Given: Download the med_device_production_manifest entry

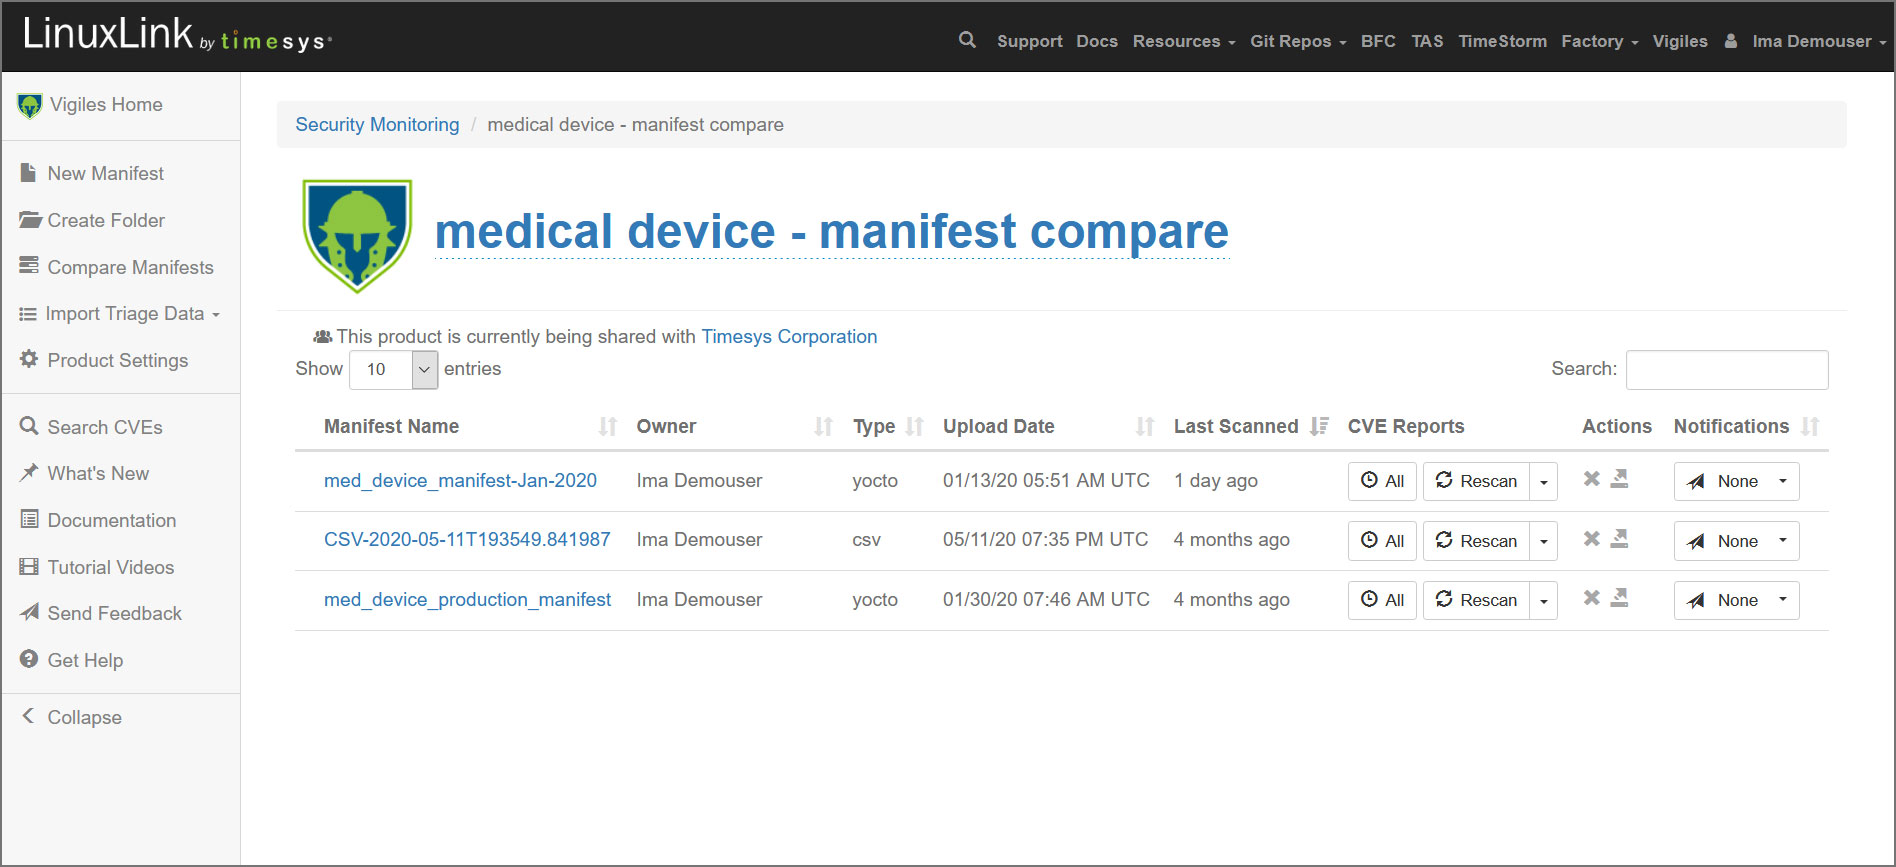Looking at the screenshot, I should (x=1619, y=598).
